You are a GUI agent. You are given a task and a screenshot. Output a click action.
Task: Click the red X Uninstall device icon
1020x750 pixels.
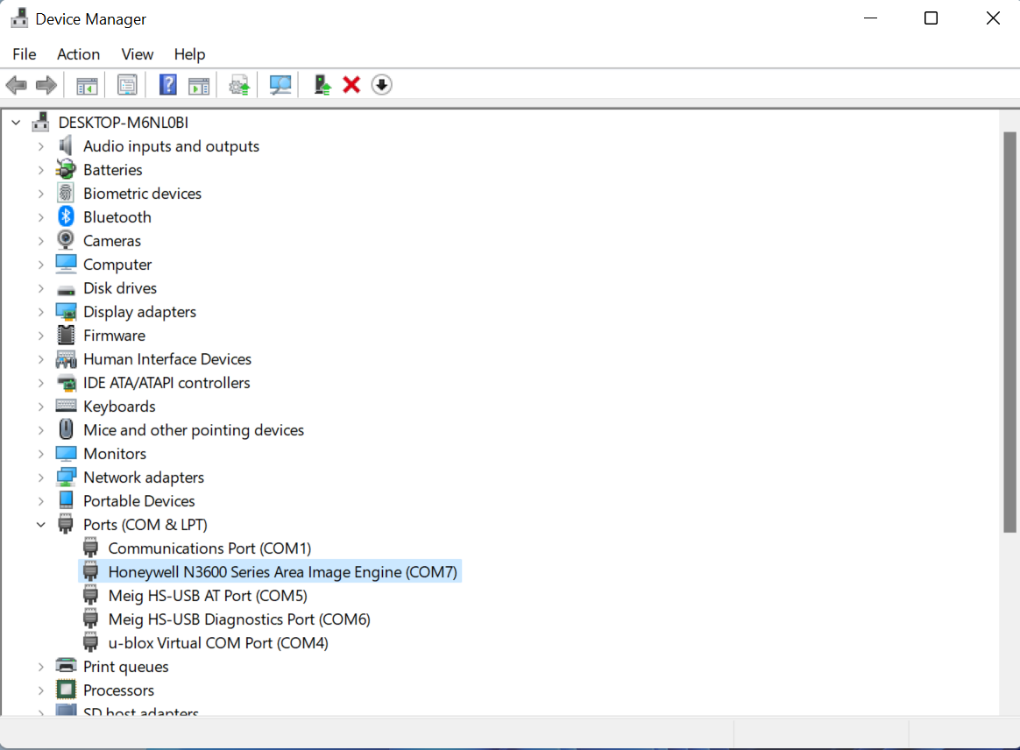click(x=351, y=85)
